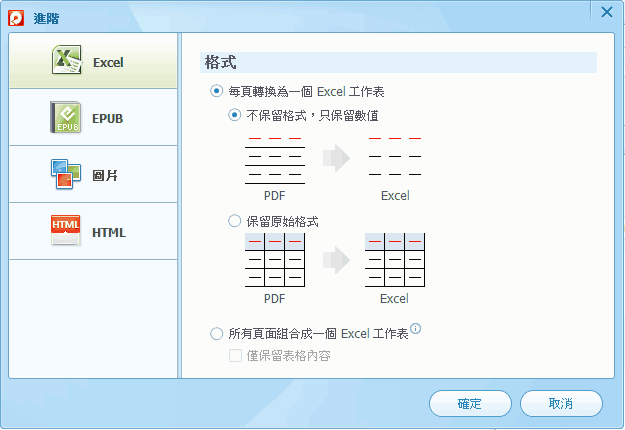Select 所有頁面組合成一個 Excel 工作表 radio button
This screenshot has height=430, width=625.
point(216,334)
